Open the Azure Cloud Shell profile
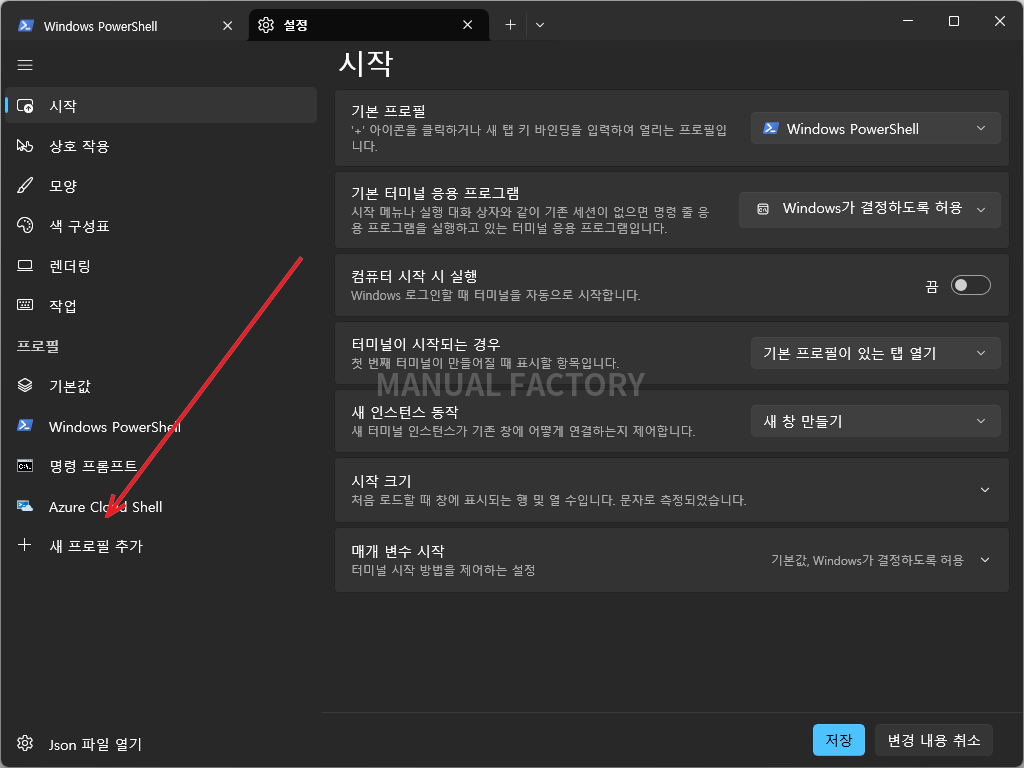The height and width of the screenshot is (768, 1024). 161,507
